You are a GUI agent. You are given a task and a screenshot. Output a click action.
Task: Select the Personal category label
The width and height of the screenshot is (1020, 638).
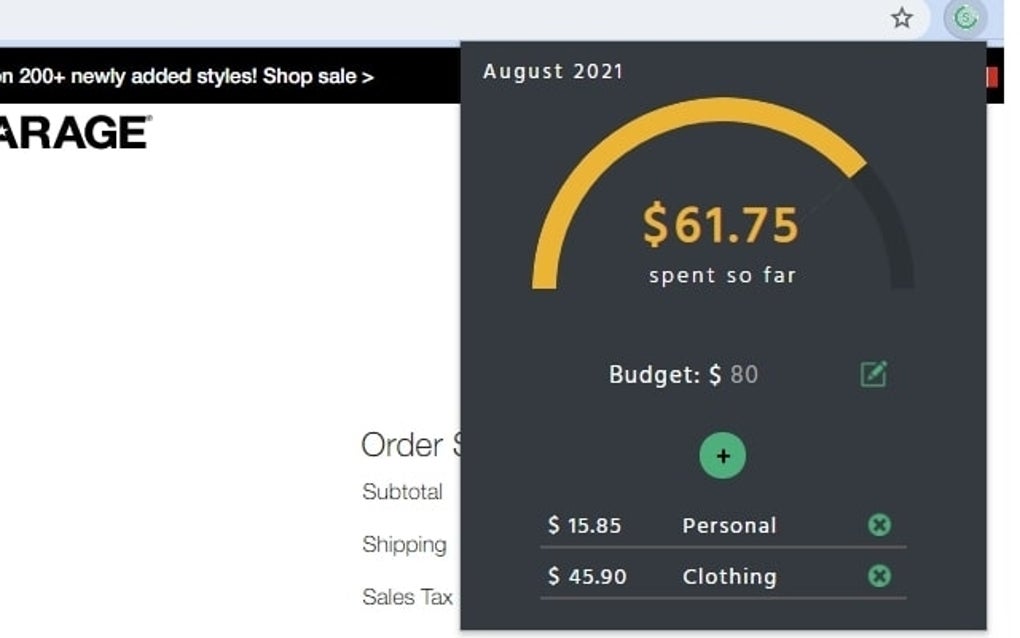pos(730,524)
